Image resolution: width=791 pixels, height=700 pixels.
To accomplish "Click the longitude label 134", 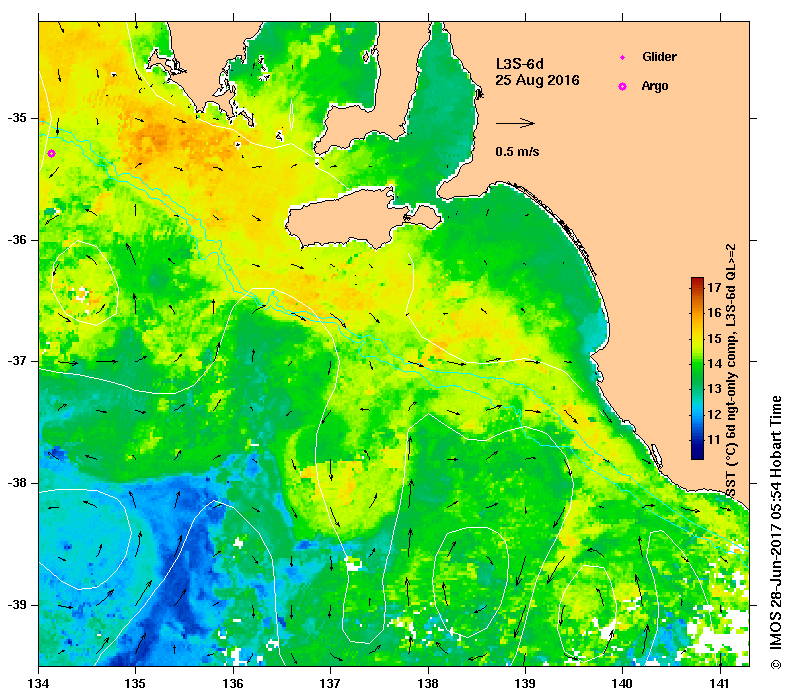I will coord(39,683).
